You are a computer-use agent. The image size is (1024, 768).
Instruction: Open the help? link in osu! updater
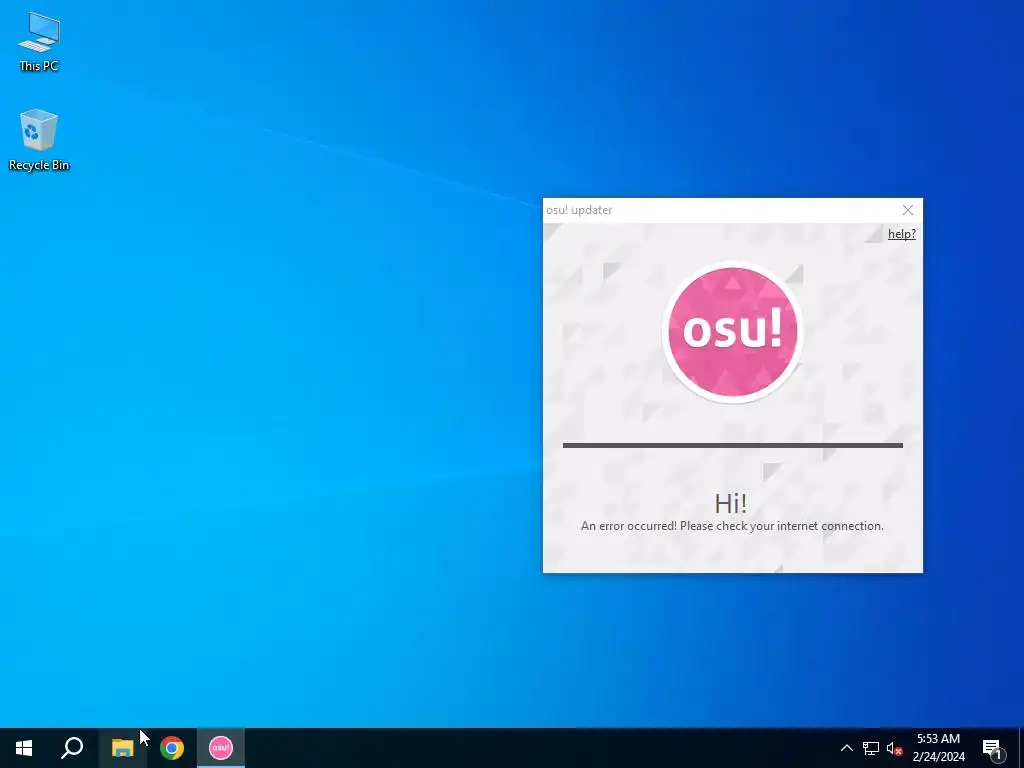(x=901, y=234)
